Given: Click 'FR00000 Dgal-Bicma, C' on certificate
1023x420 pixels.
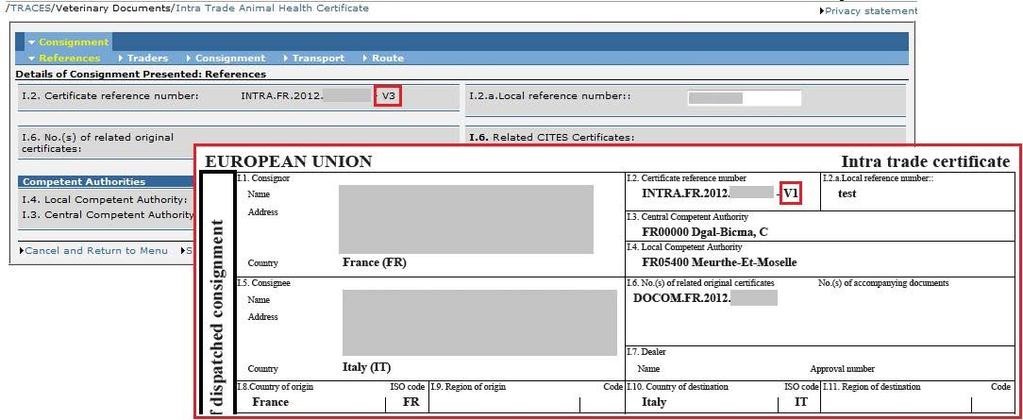Looking at the screenshot, I should pyautogui.click(x=705, y=232).
